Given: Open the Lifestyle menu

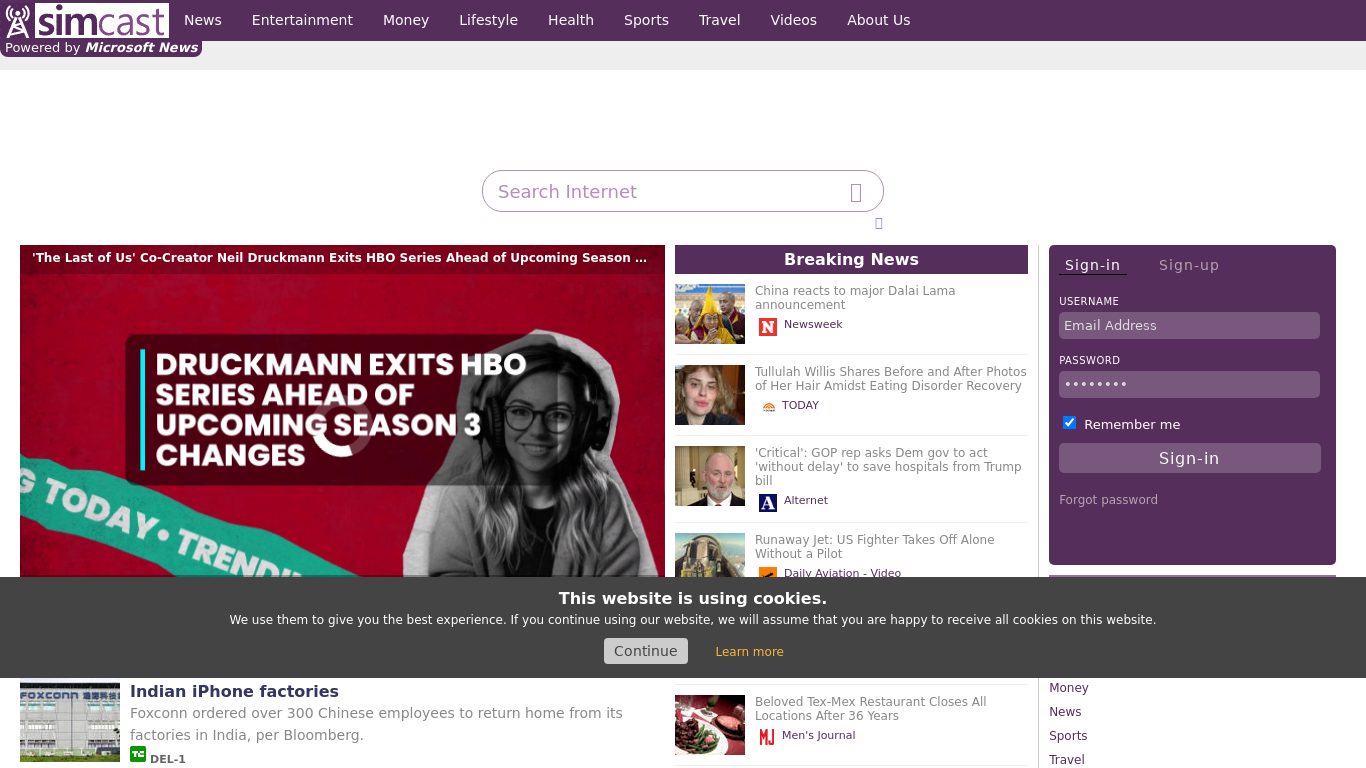Looking at the screenshot, I should [x=488, y=20].
